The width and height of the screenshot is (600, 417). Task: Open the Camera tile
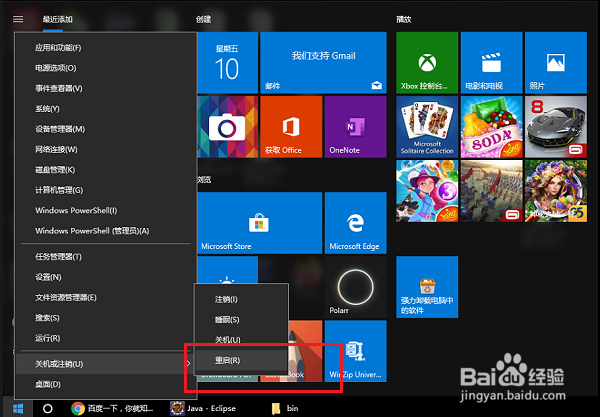228,127
